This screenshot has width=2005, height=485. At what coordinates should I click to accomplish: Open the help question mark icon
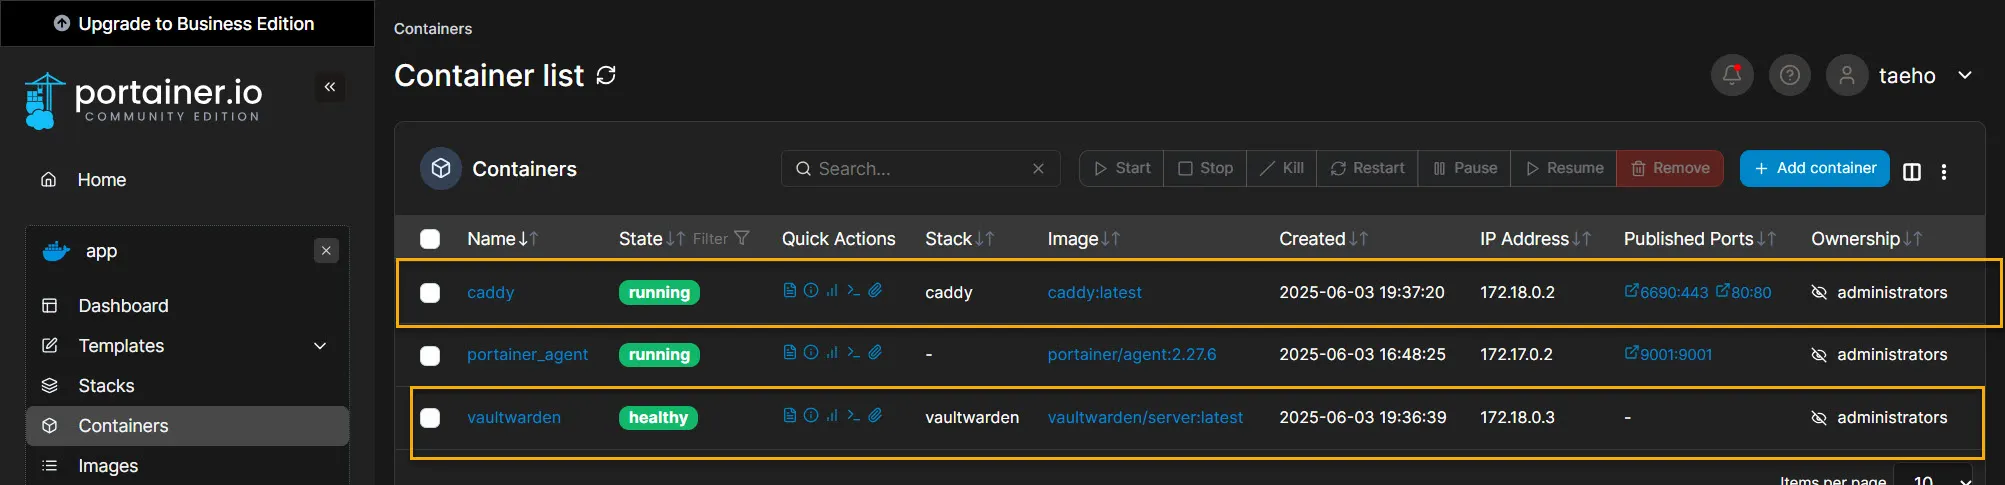click(1790, 75)
